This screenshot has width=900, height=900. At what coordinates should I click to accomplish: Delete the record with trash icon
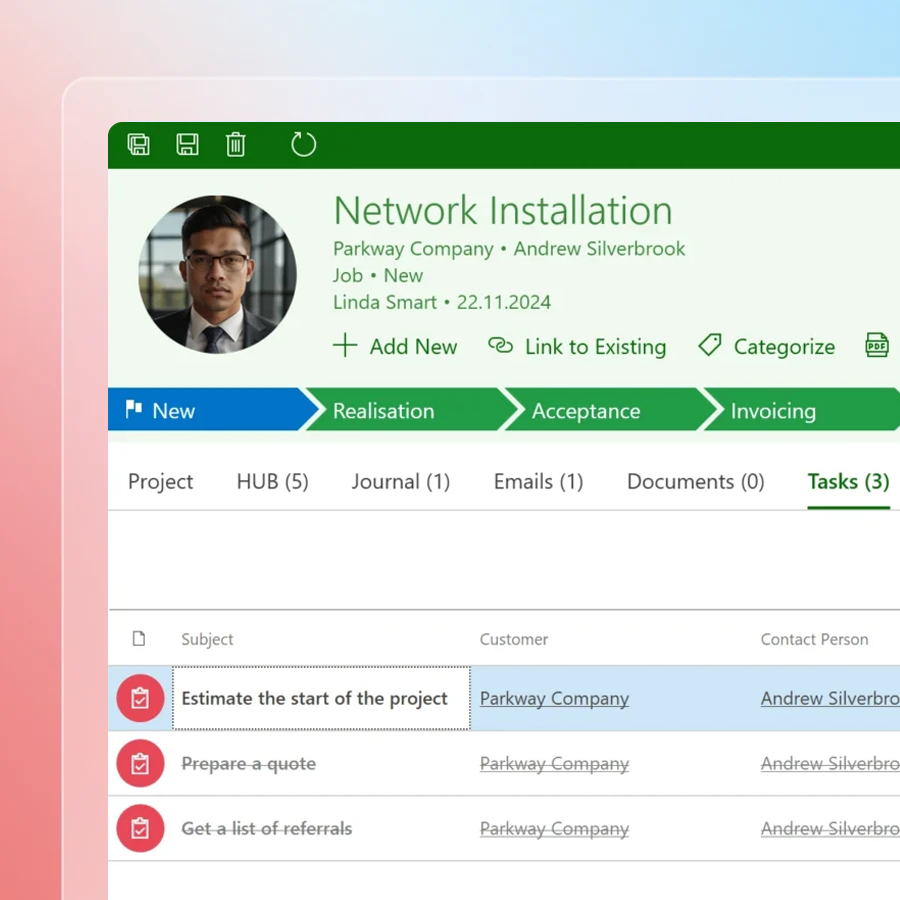tap(235, 145)
